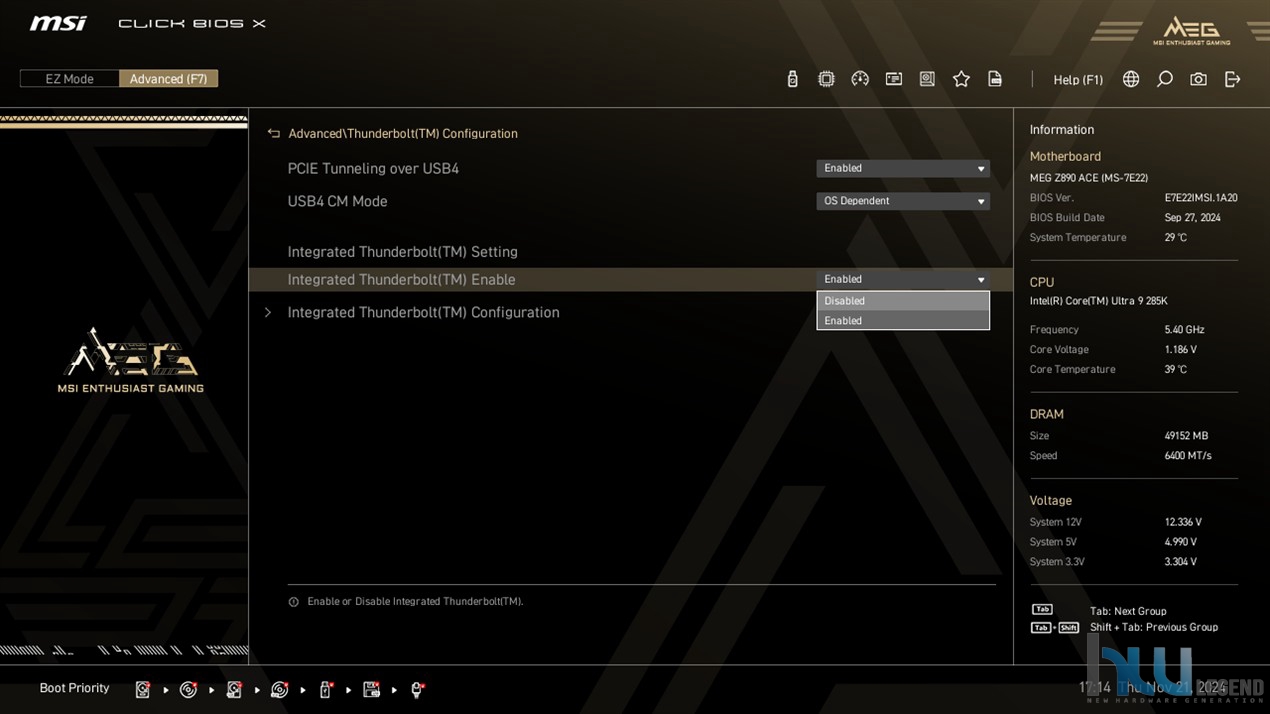Select network cable boot priority icon
The width and height of the screenshot is (1270, 714).
[418, 690]
